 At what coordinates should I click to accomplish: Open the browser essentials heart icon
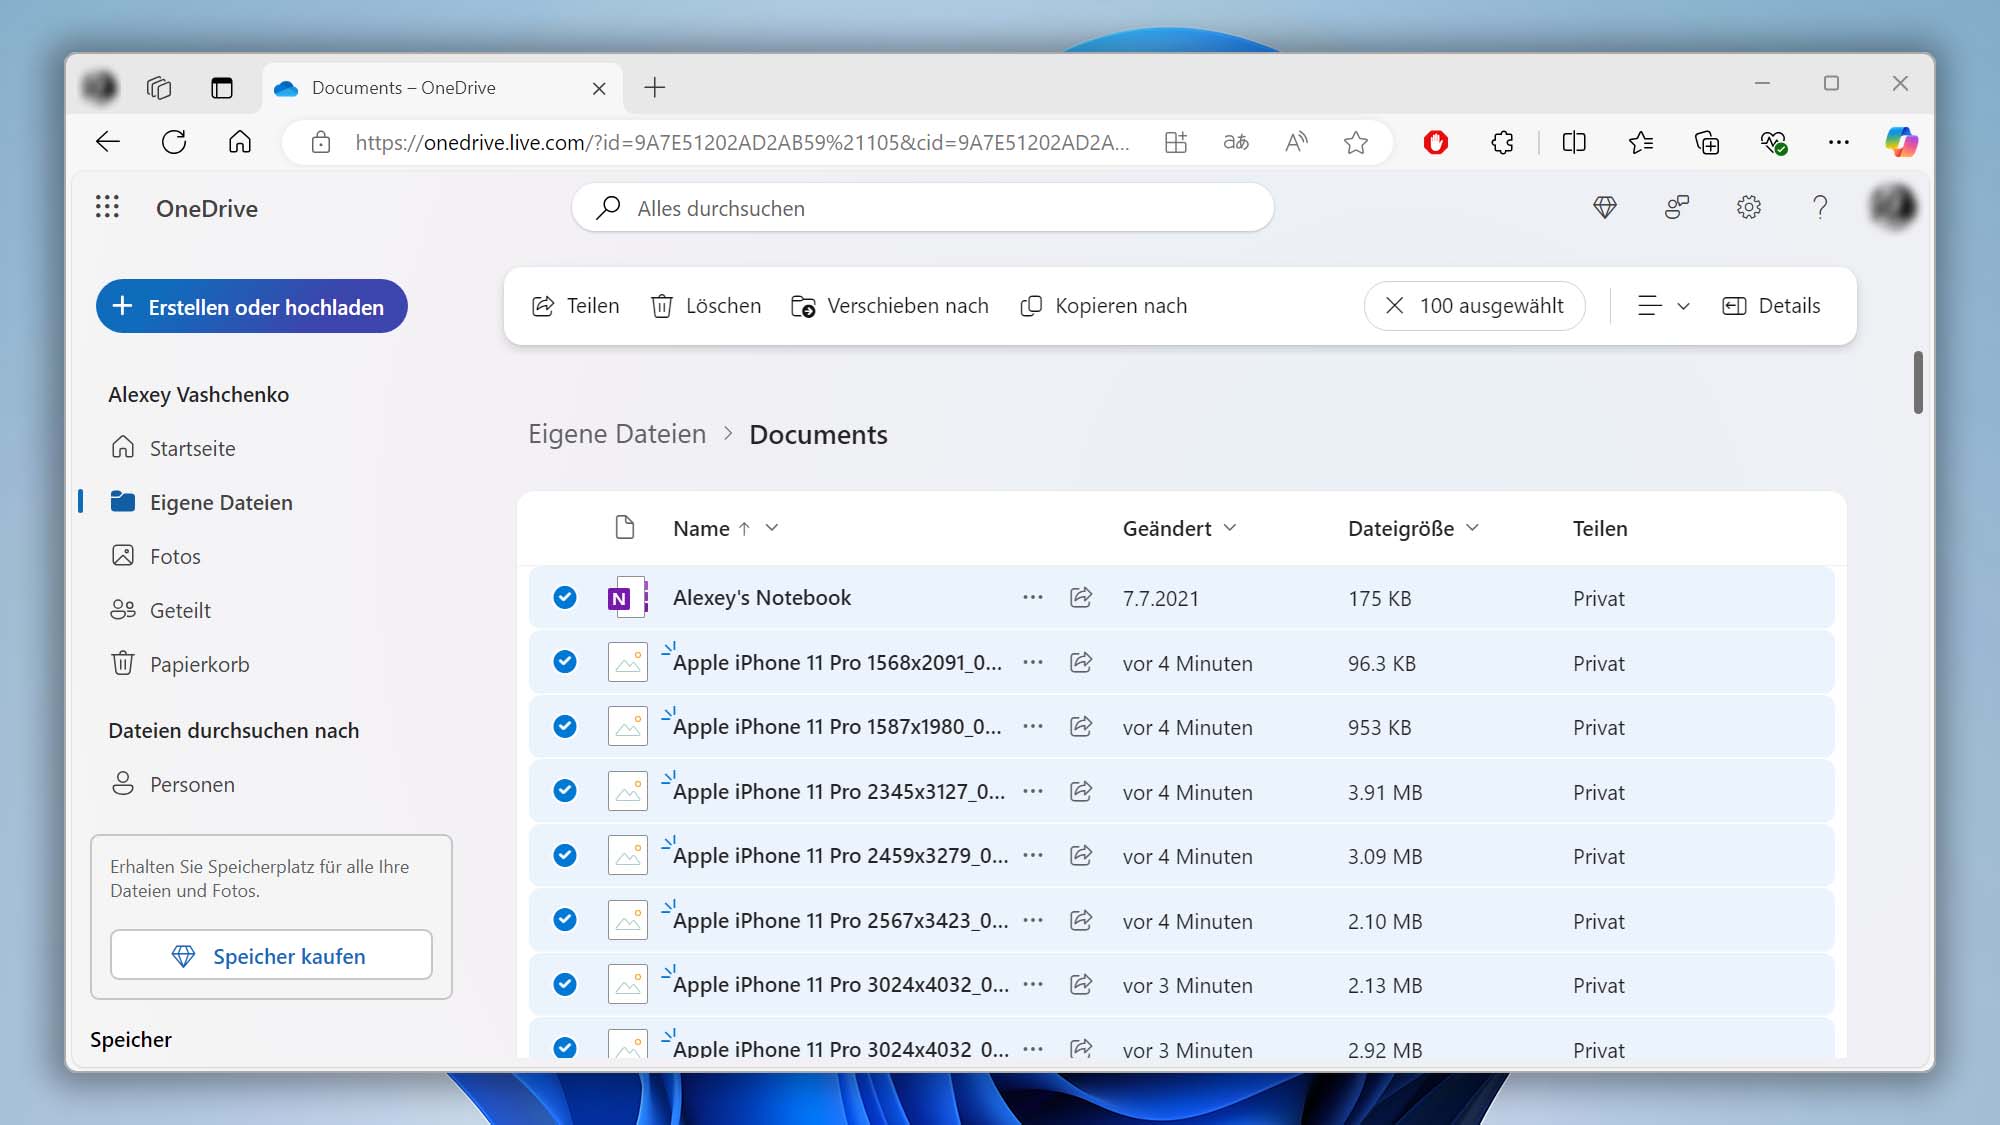pos(1774,142)
